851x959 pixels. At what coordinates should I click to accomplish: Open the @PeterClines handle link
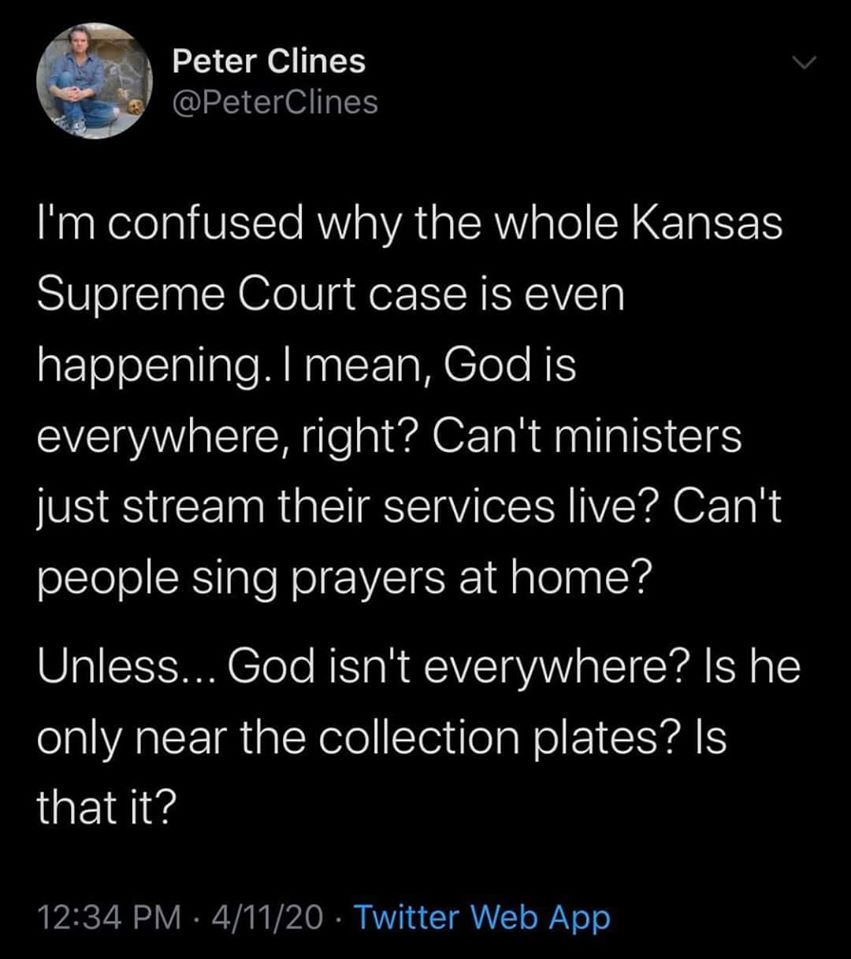coord(276,101)
